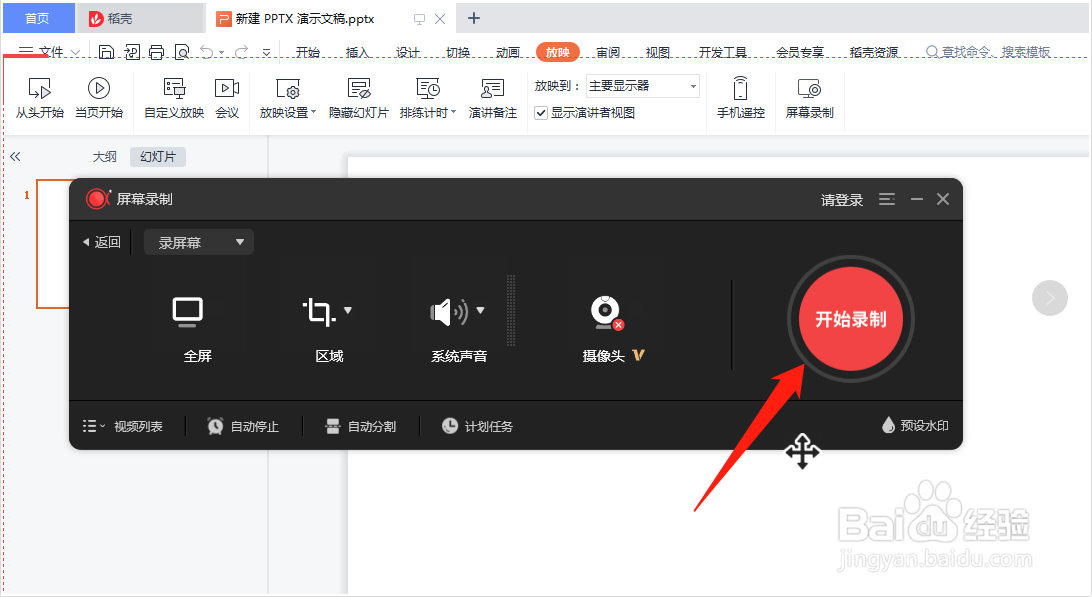Open the 切换 ribbon tab
This screenshot has height=597, width=1092.
(458, 52)
